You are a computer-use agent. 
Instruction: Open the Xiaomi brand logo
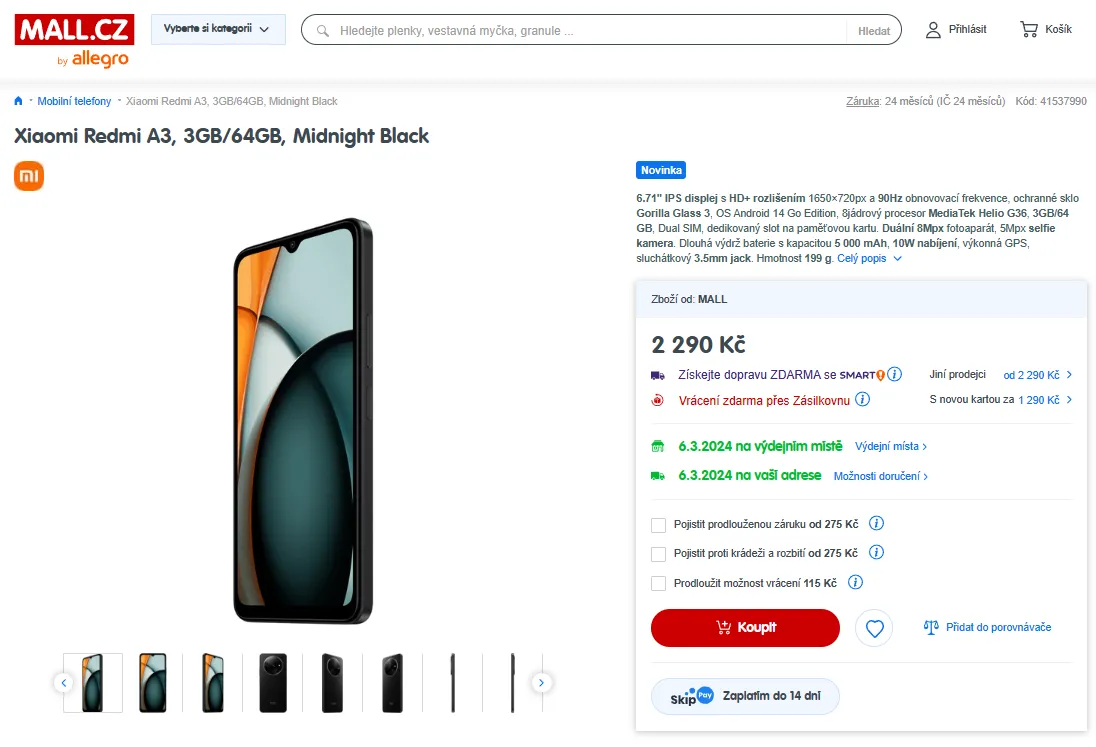coord(29,176)
